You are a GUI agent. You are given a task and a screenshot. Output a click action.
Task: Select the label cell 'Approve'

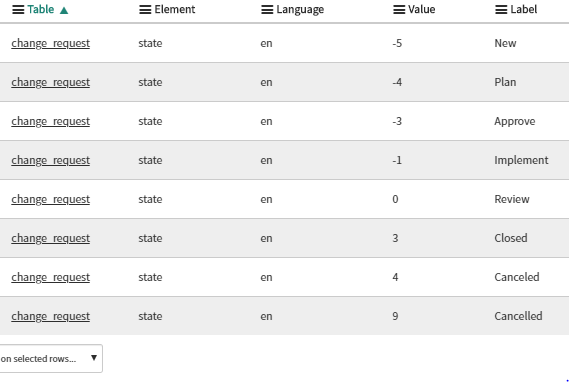[515, 121]
